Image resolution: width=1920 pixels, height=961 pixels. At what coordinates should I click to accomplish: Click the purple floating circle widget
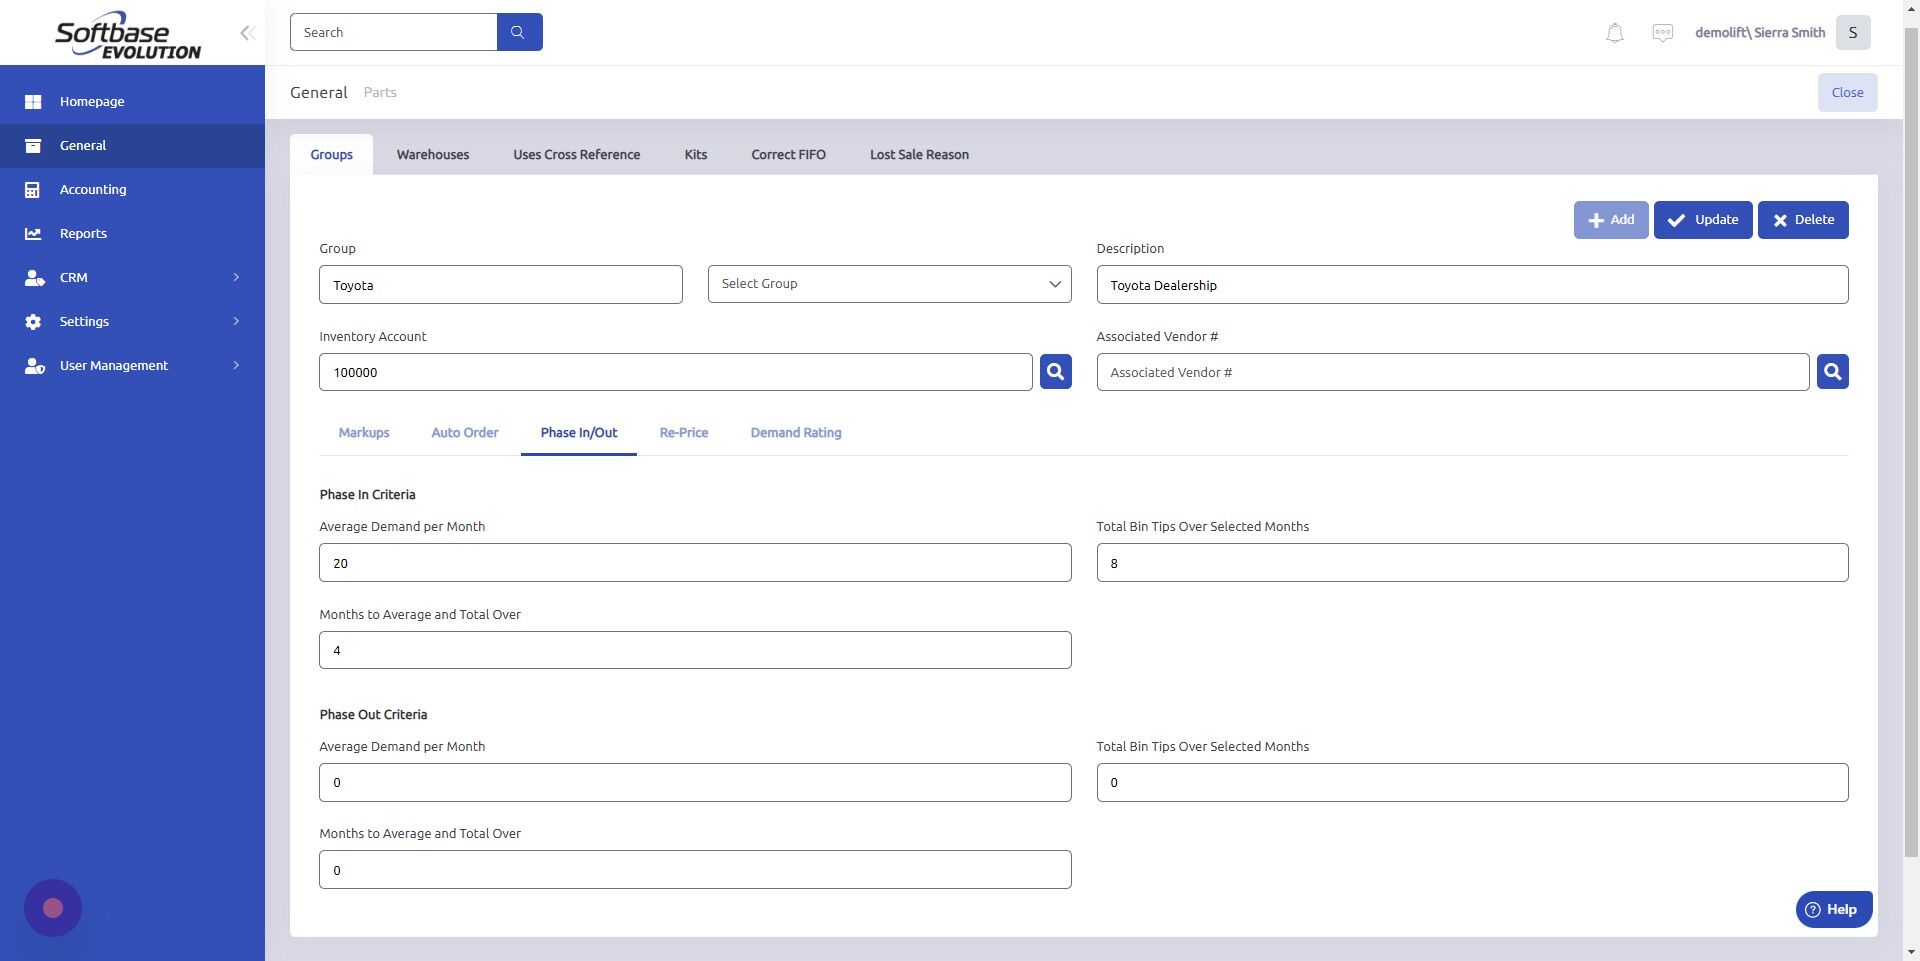pyautogui.click(x=53, y=908)
